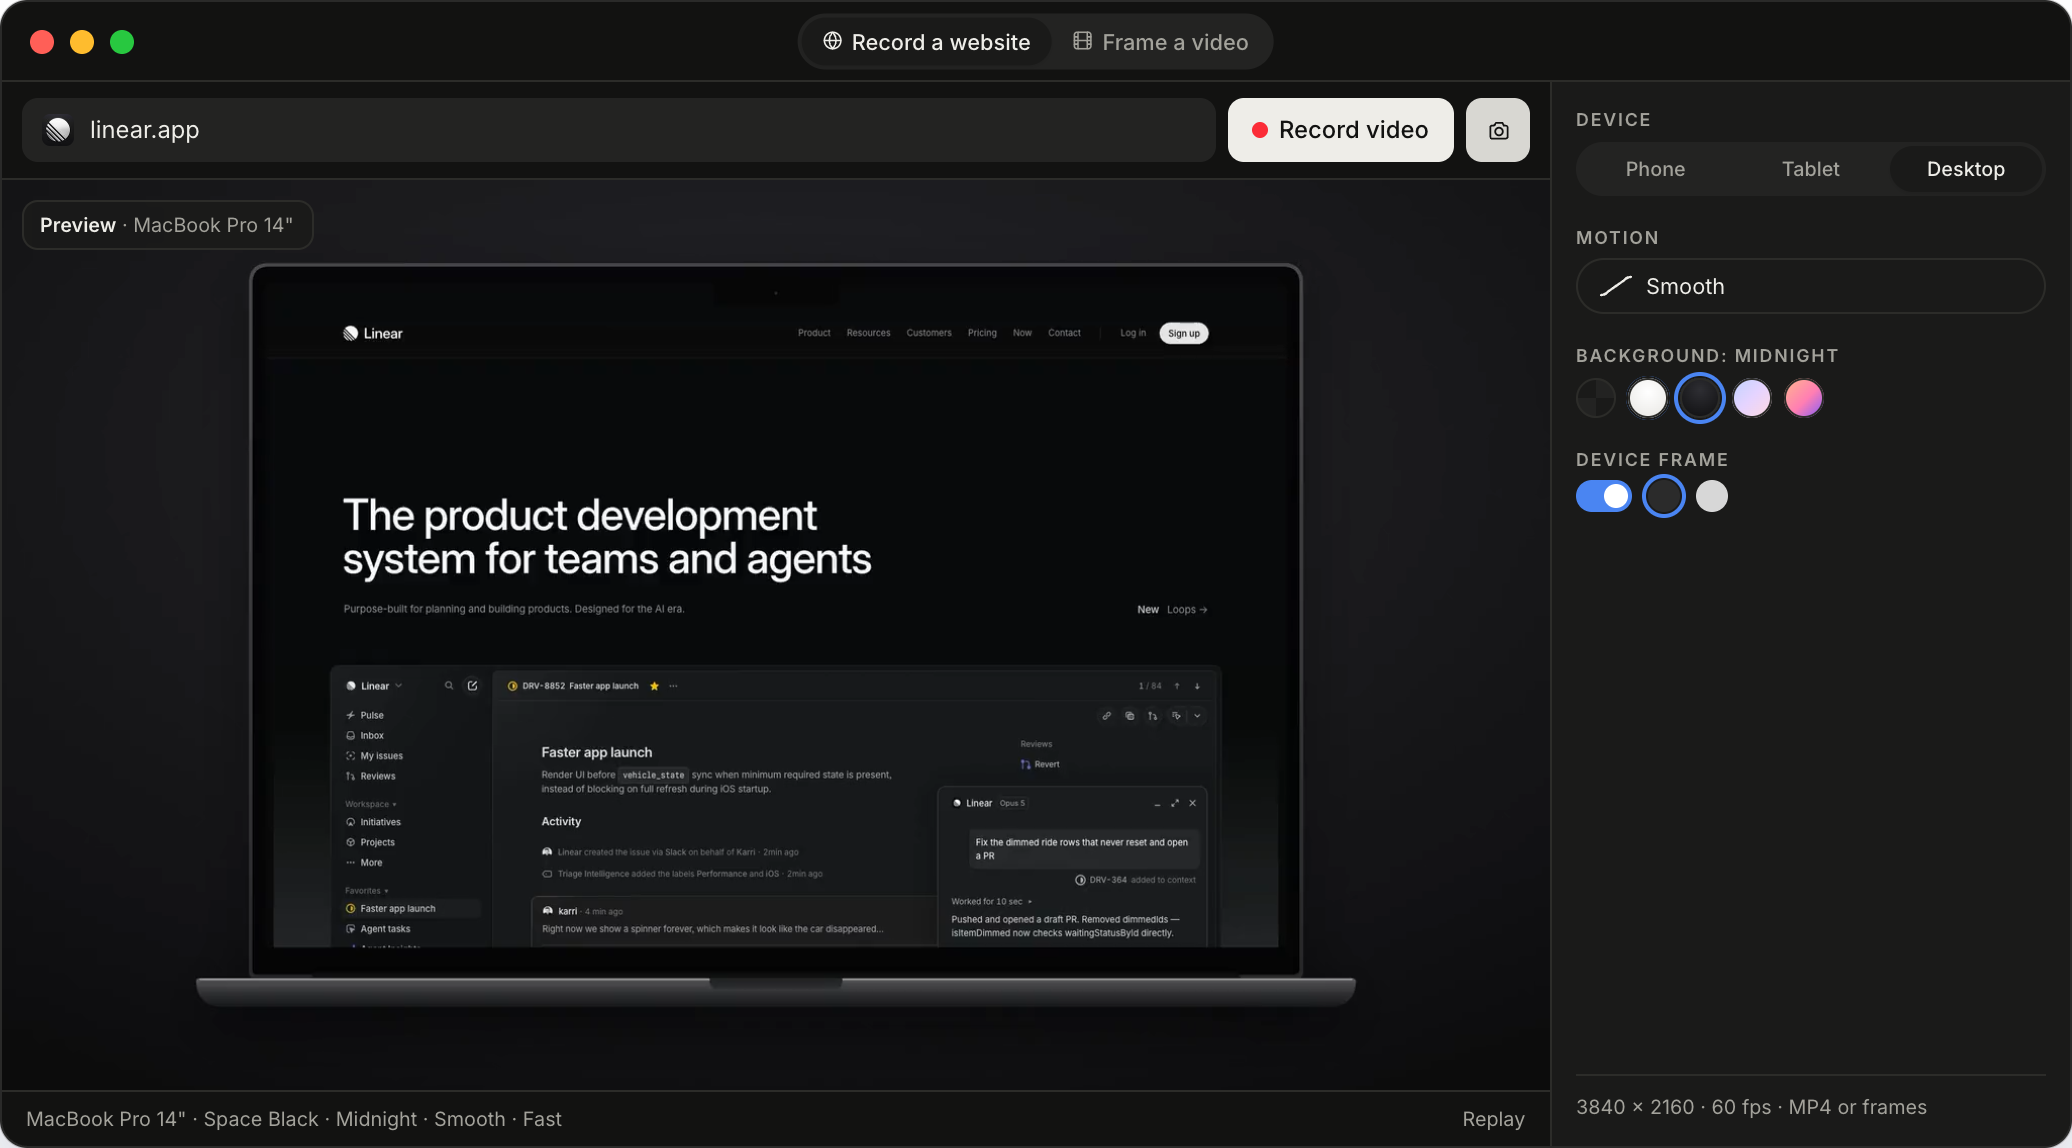Click the film icon in Frame a video
2072x1148 pixels.
tap(1082, 41)
